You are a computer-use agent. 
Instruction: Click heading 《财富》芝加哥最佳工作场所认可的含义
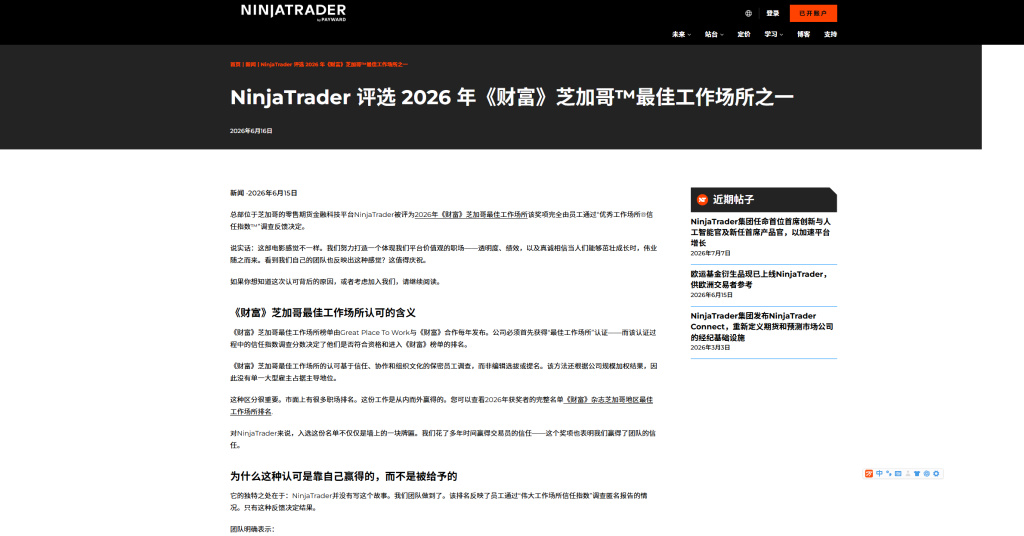(x=323, y=313)
